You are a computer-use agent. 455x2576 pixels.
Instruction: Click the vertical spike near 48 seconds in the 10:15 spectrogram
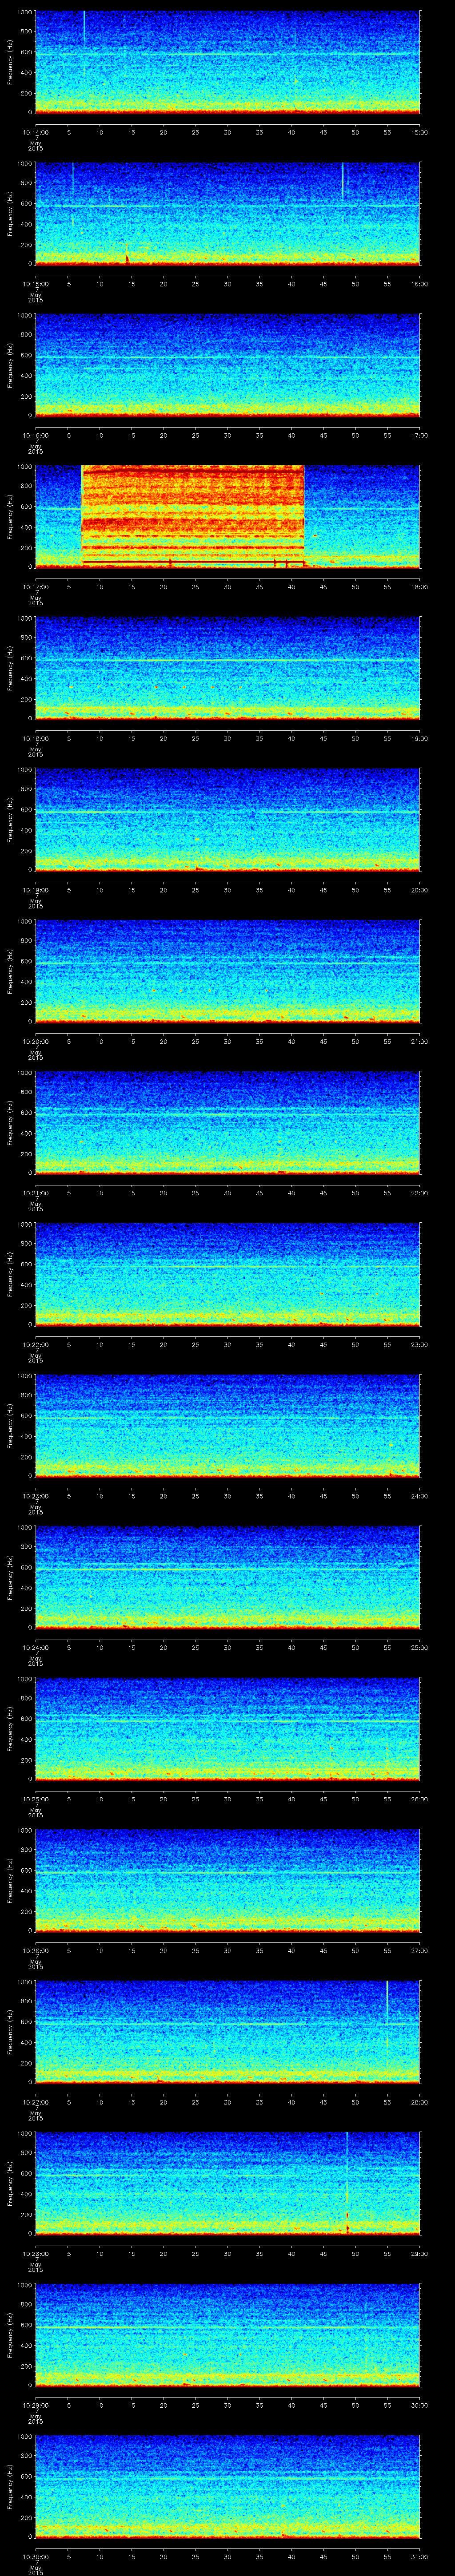343,181
